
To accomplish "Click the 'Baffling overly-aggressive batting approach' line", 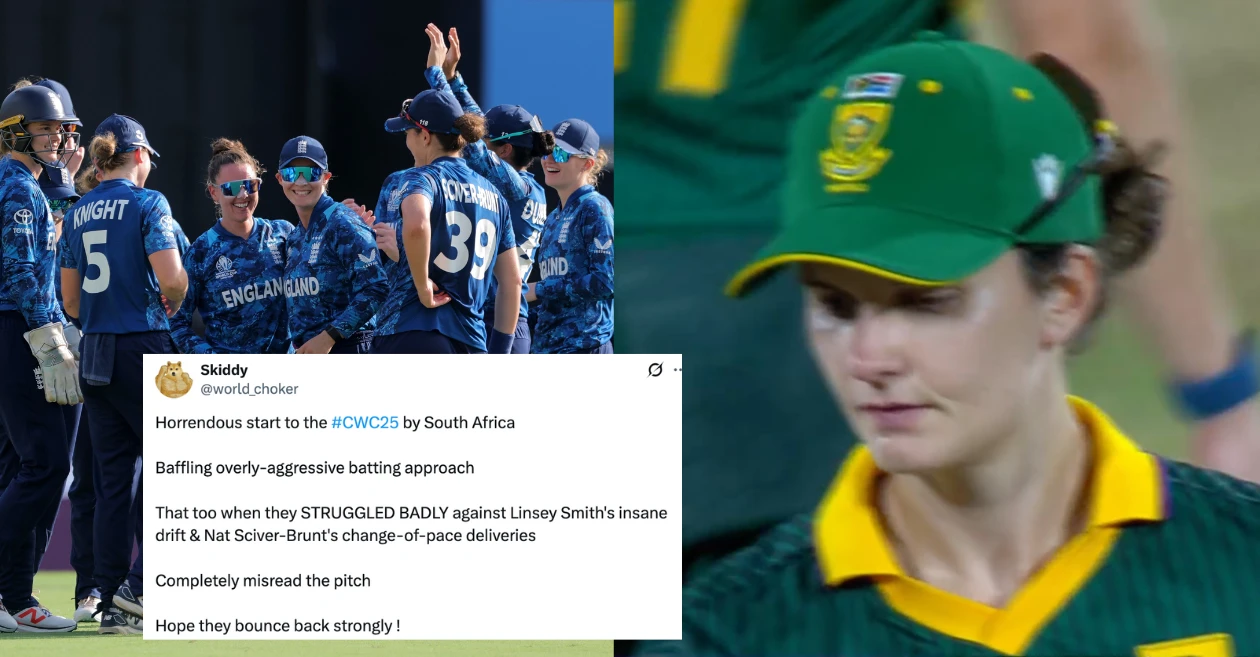I will coord(315,467).
